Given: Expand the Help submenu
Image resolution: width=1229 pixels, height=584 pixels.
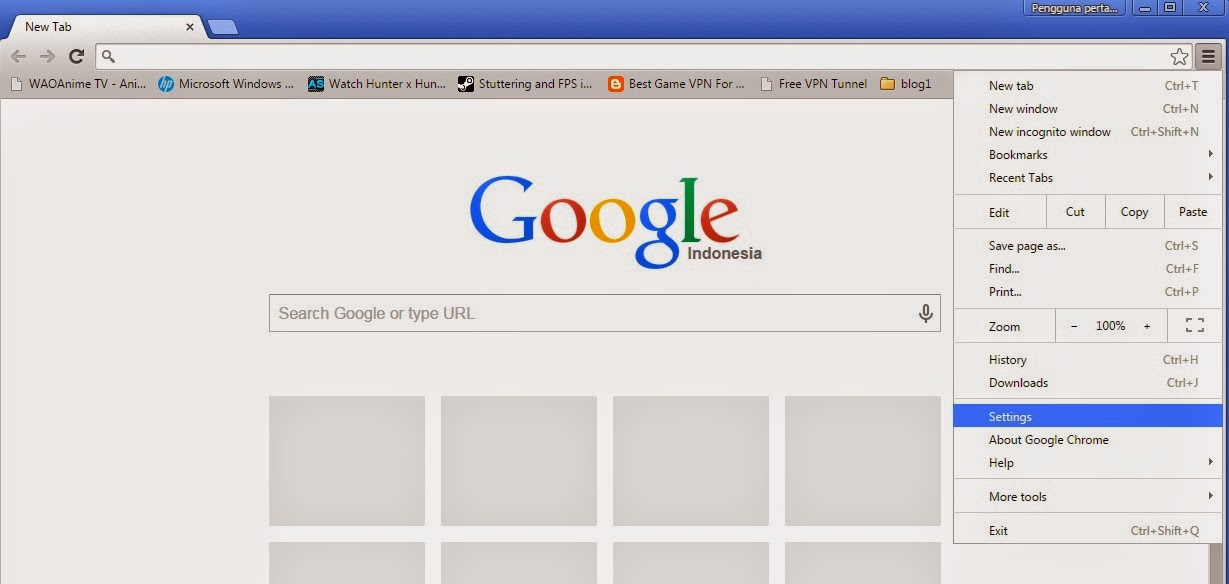Looking at the screenshot, I should [1088, 463].
